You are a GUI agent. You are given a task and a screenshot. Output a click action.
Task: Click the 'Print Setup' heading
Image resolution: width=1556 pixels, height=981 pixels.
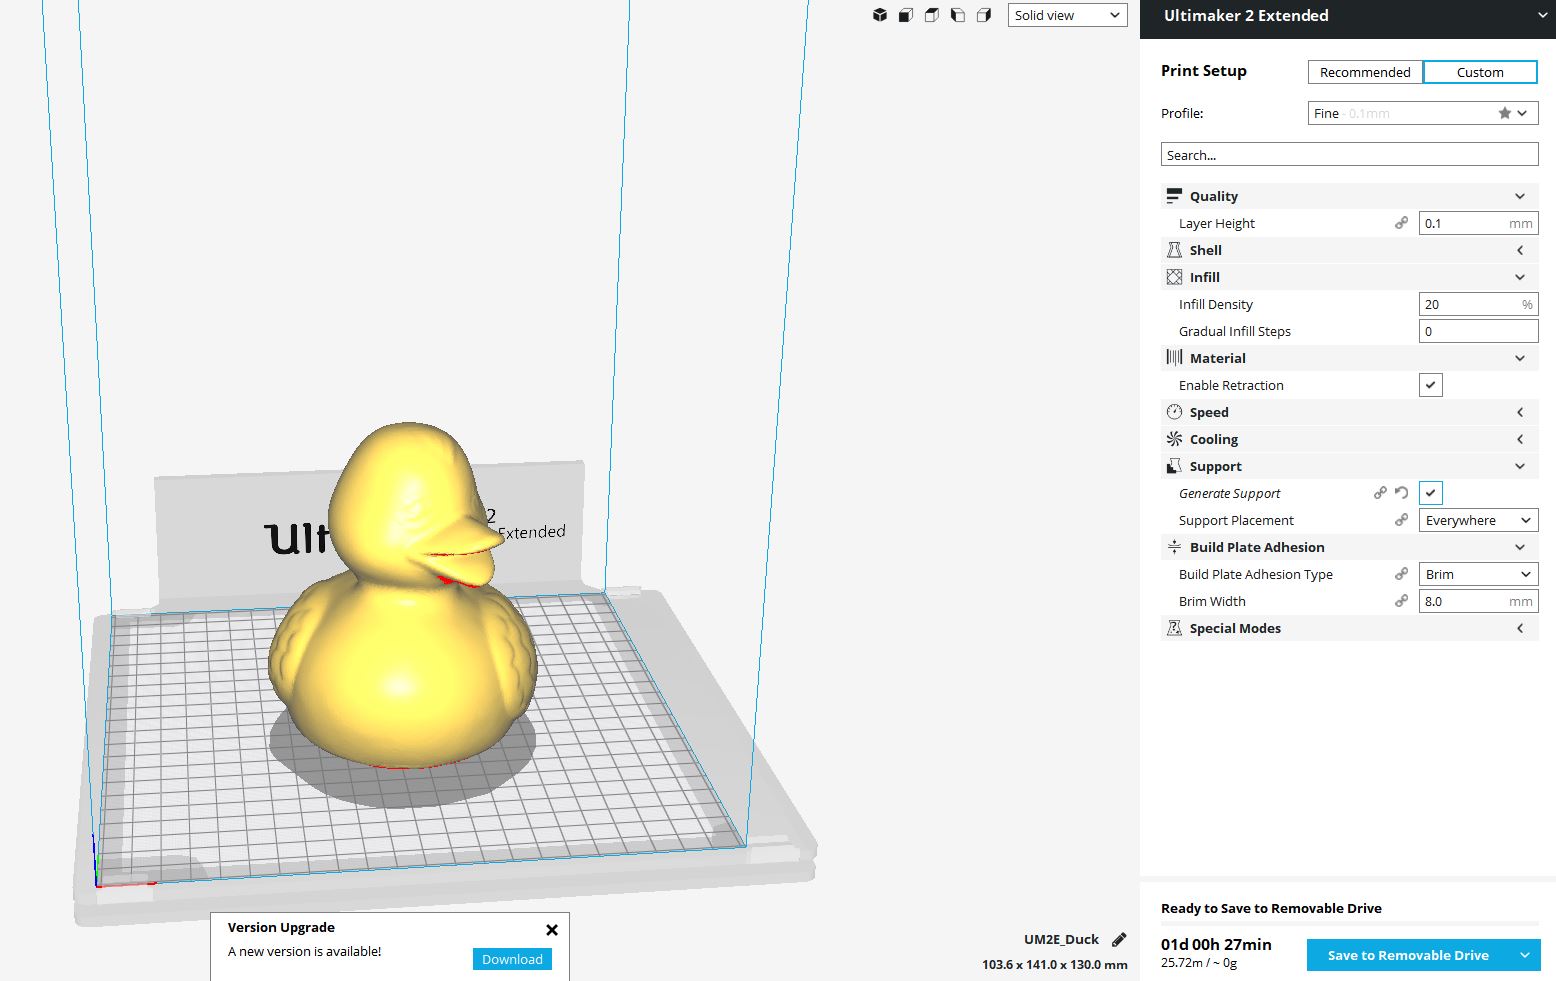point(1204,70)
